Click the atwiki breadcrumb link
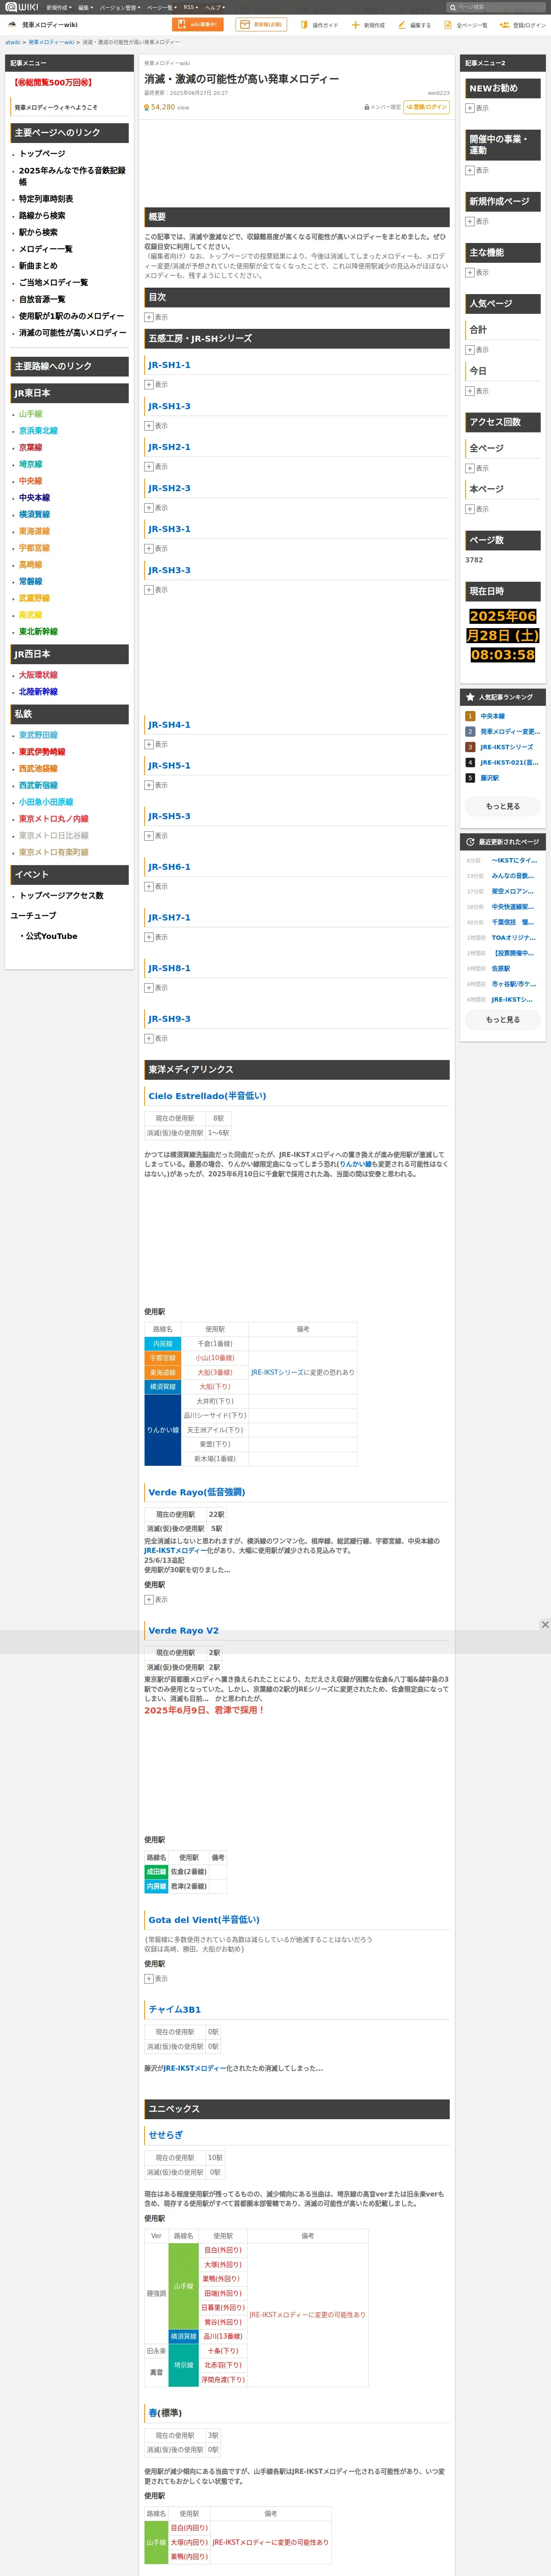This screenshot has height=2576, width=551. [x=12, y=43]
